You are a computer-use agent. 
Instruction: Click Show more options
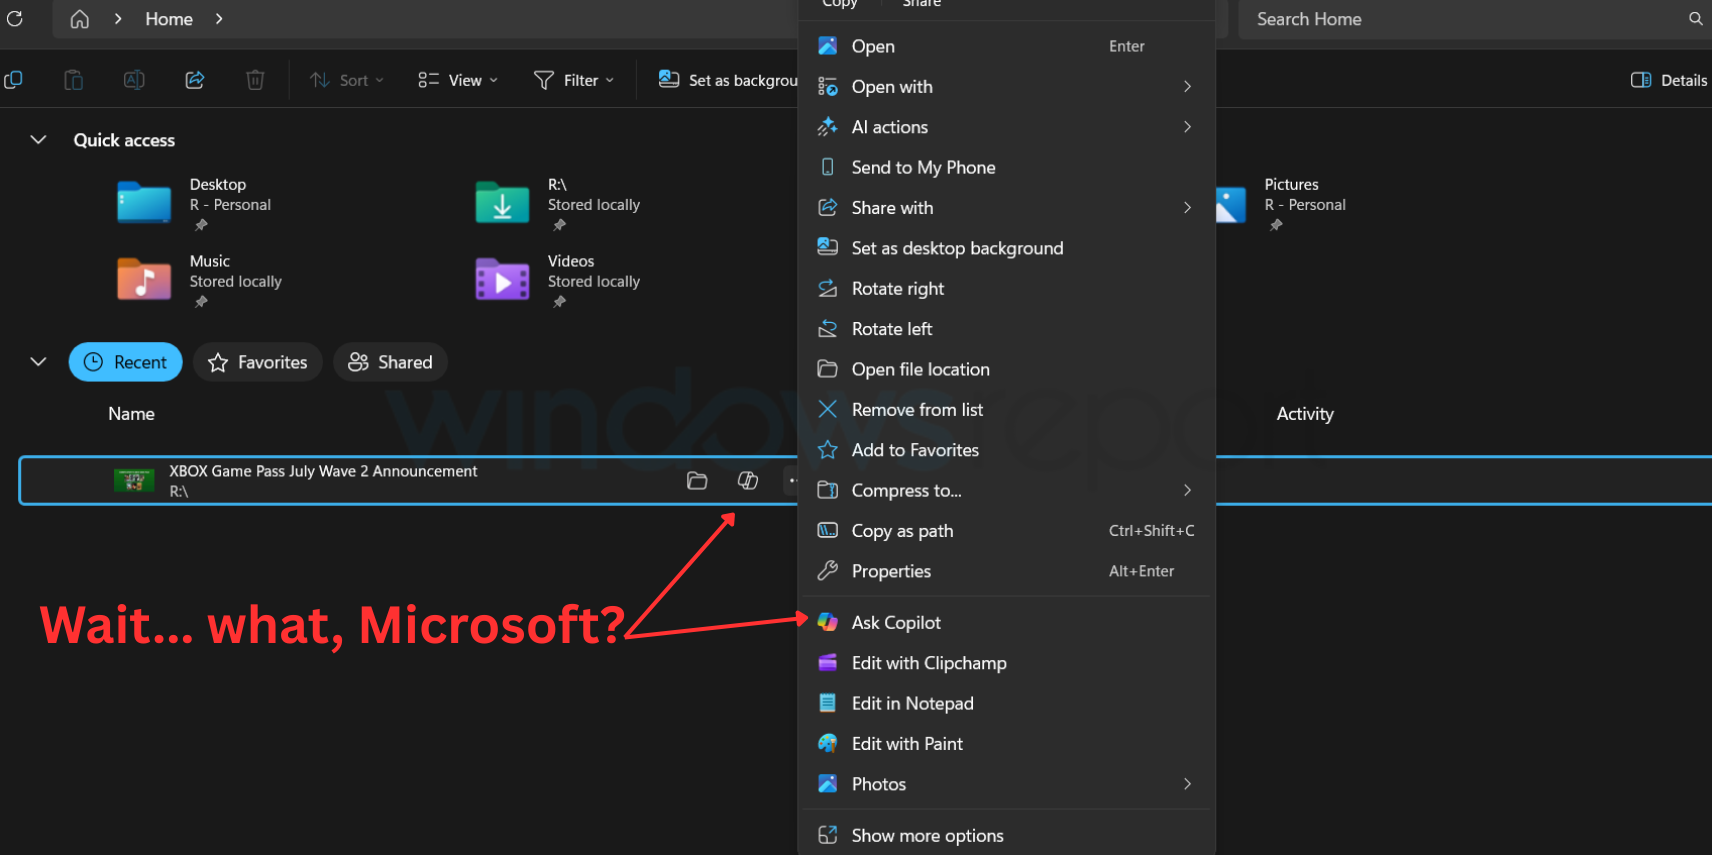click(x=1006, y=835)
